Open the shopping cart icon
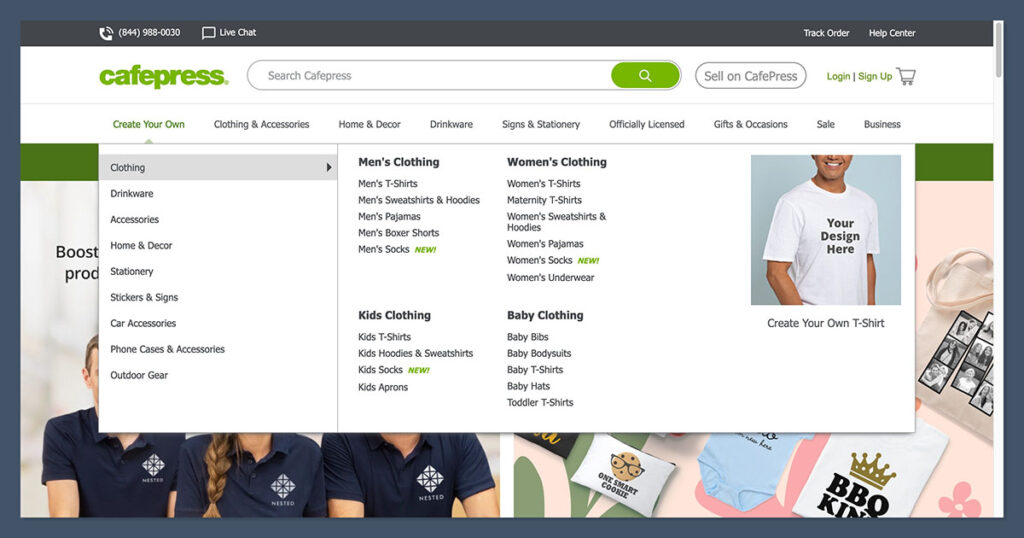The width and height of the screenshot is (1024, 538). click(x=906, y=76)
